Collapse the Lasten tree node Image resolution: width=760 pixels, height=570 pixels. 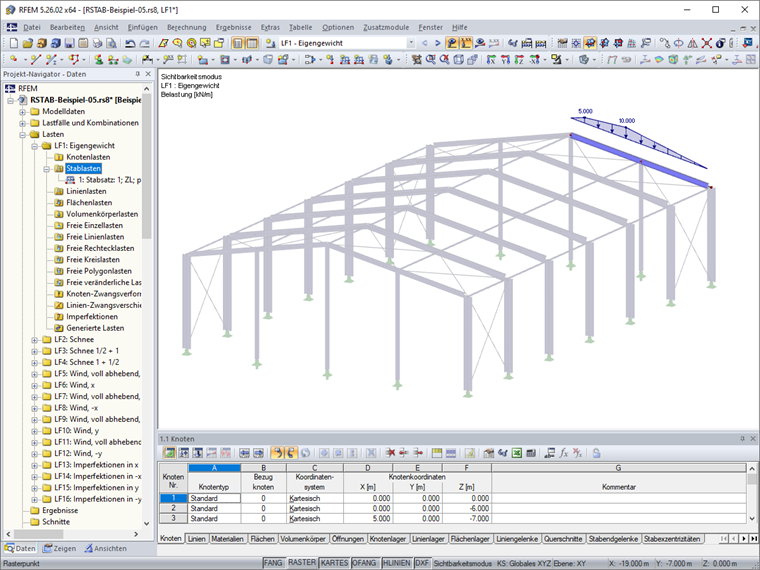pos(22,134)
